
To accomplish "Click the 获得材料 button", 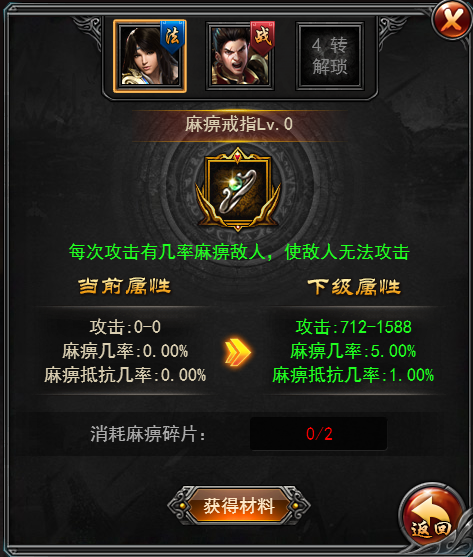I will pyautogui.click(x=239, y=506).
